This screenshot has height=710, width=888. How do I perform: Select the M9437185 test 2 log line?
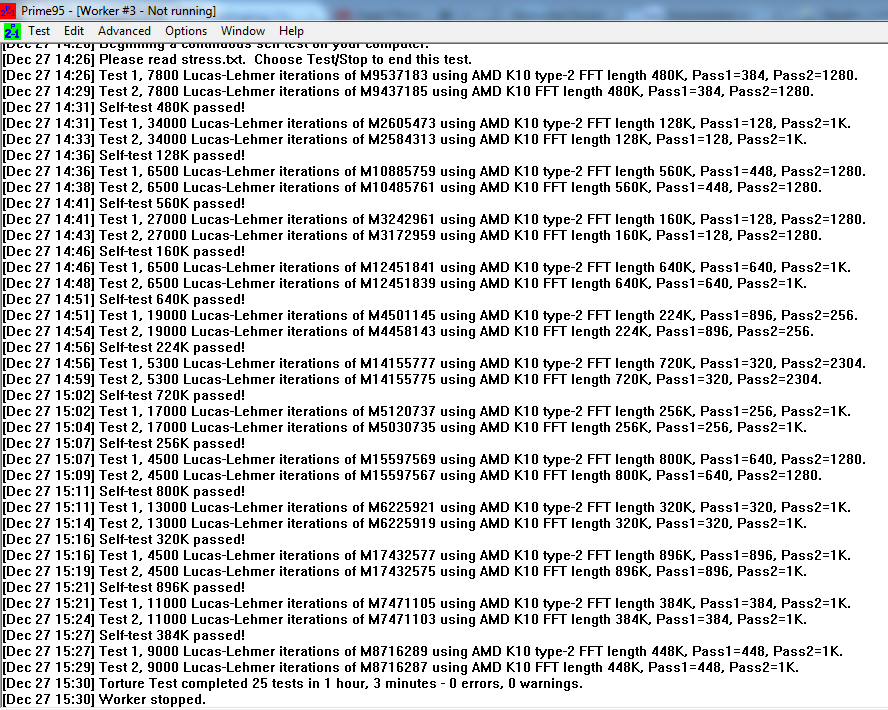408,91
